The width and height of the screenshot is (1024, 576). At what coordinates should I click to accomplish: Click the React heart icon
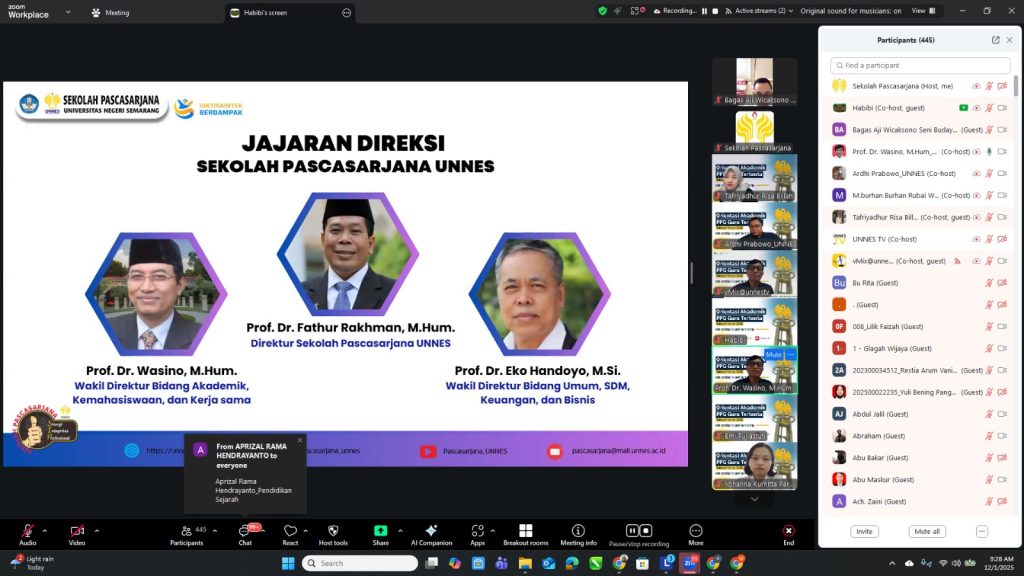click(x=290, y=531)
